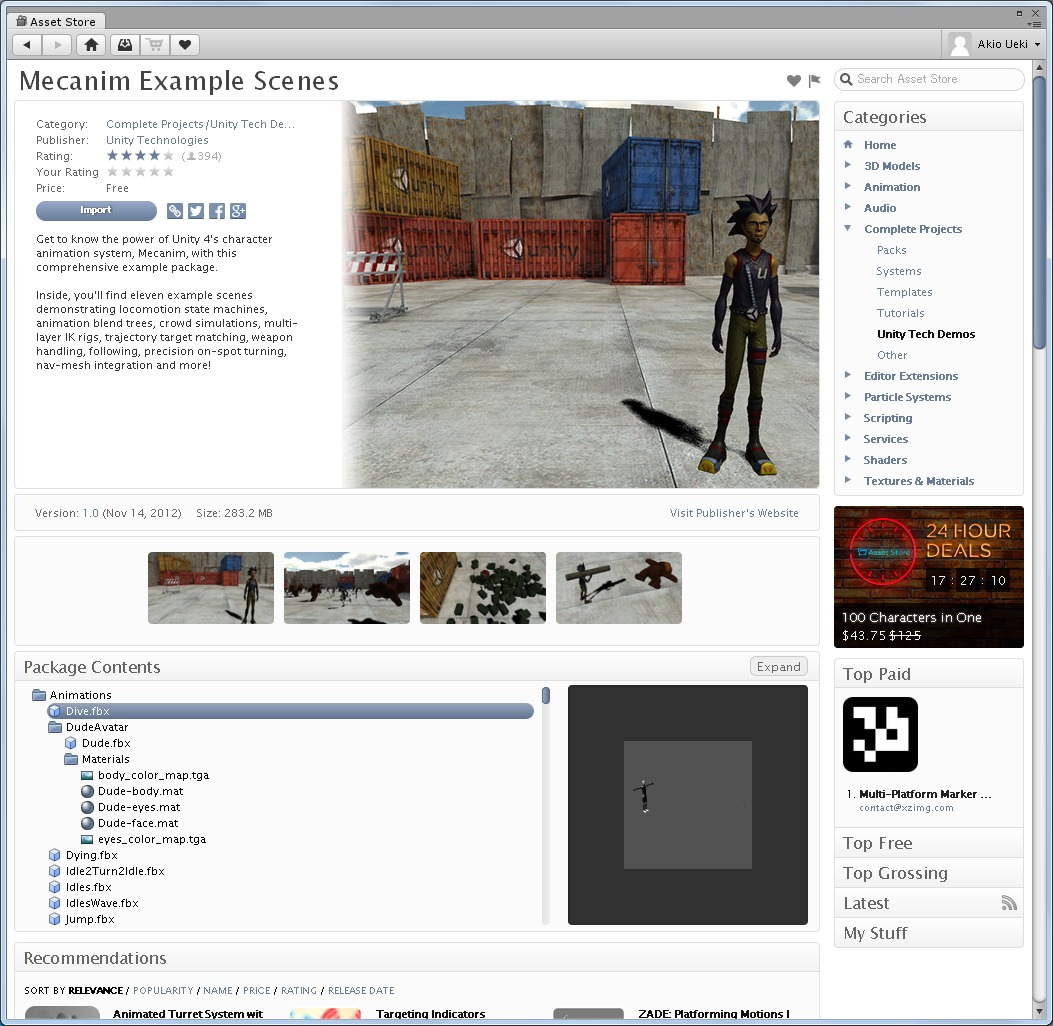Expand the Audio category arrow
1053x1026 pixels.
pyautogui.click(x=848, y=207)
